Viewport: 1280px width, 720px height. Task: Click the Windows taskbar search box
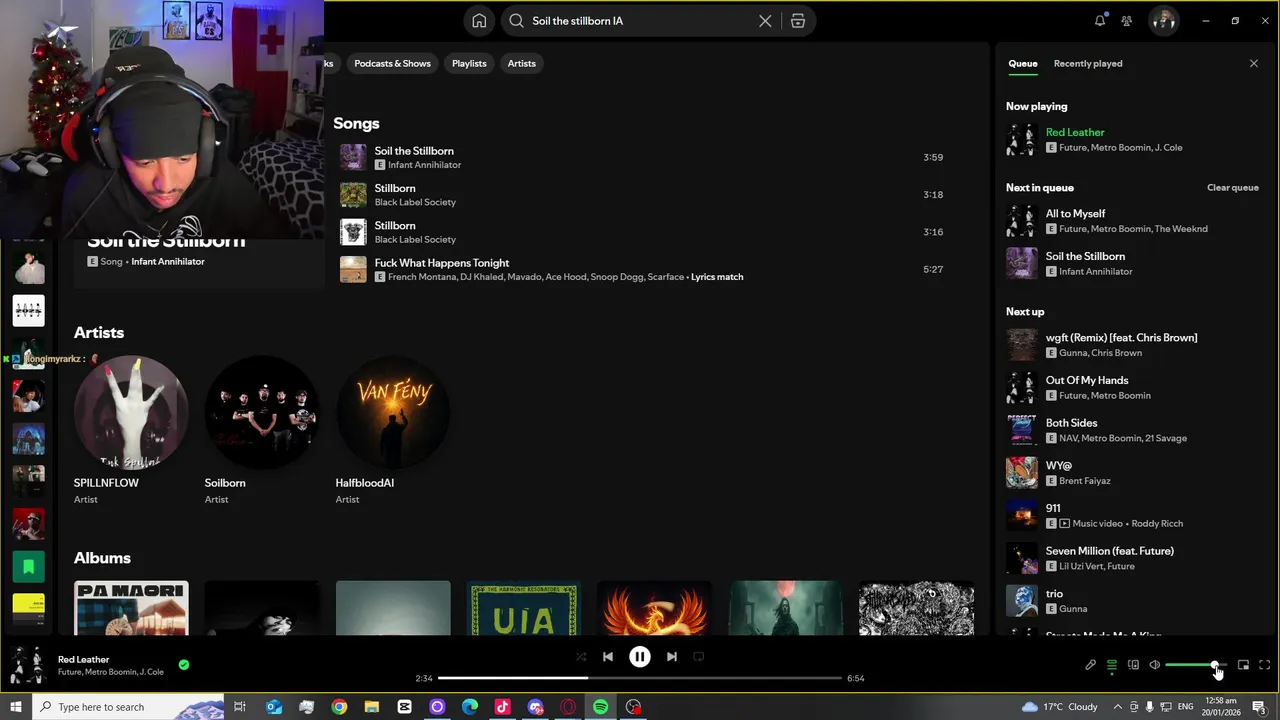click(128, 707)
